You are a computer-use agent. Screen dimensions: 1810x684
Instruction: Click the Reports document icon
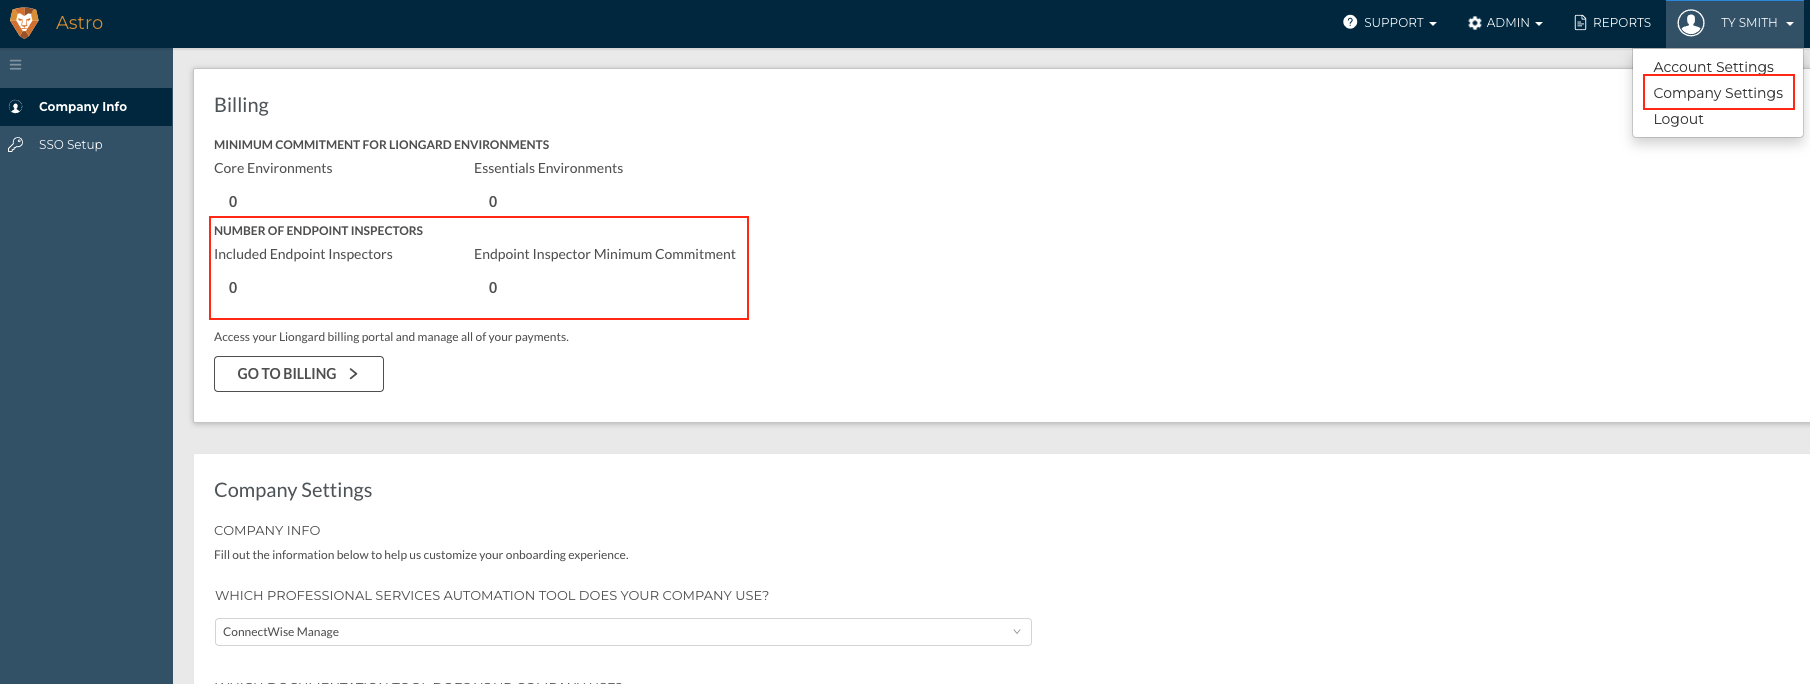pos(1581,22)
